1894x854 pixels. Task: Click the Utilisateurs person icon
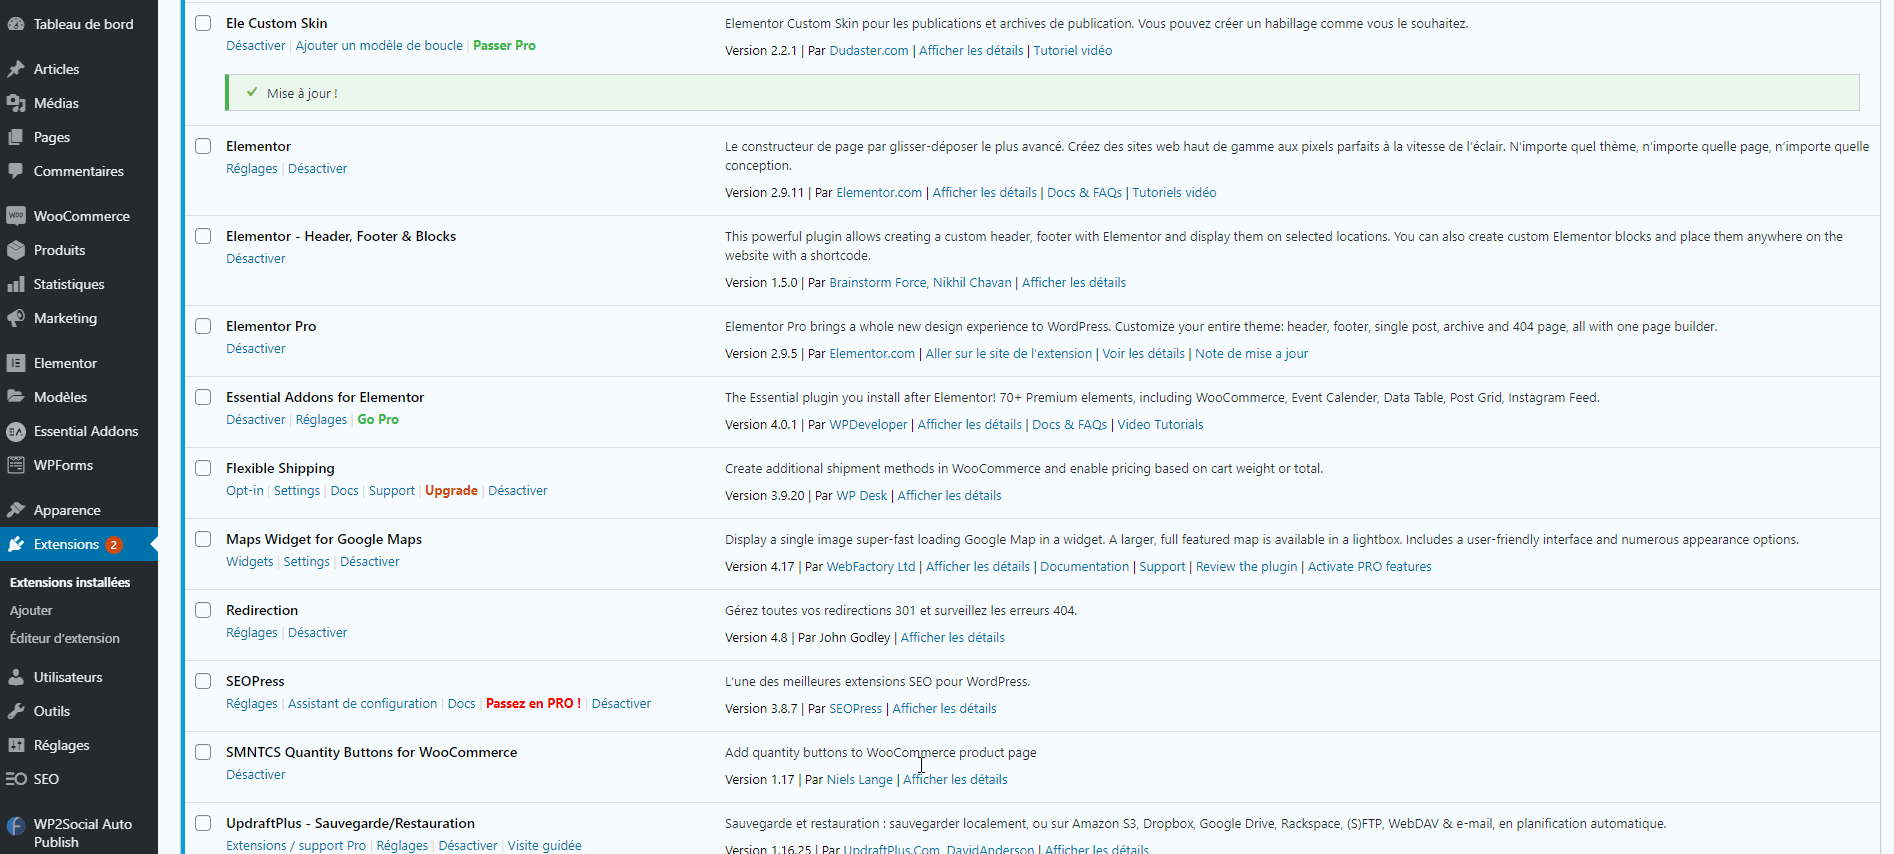point(16,677)
